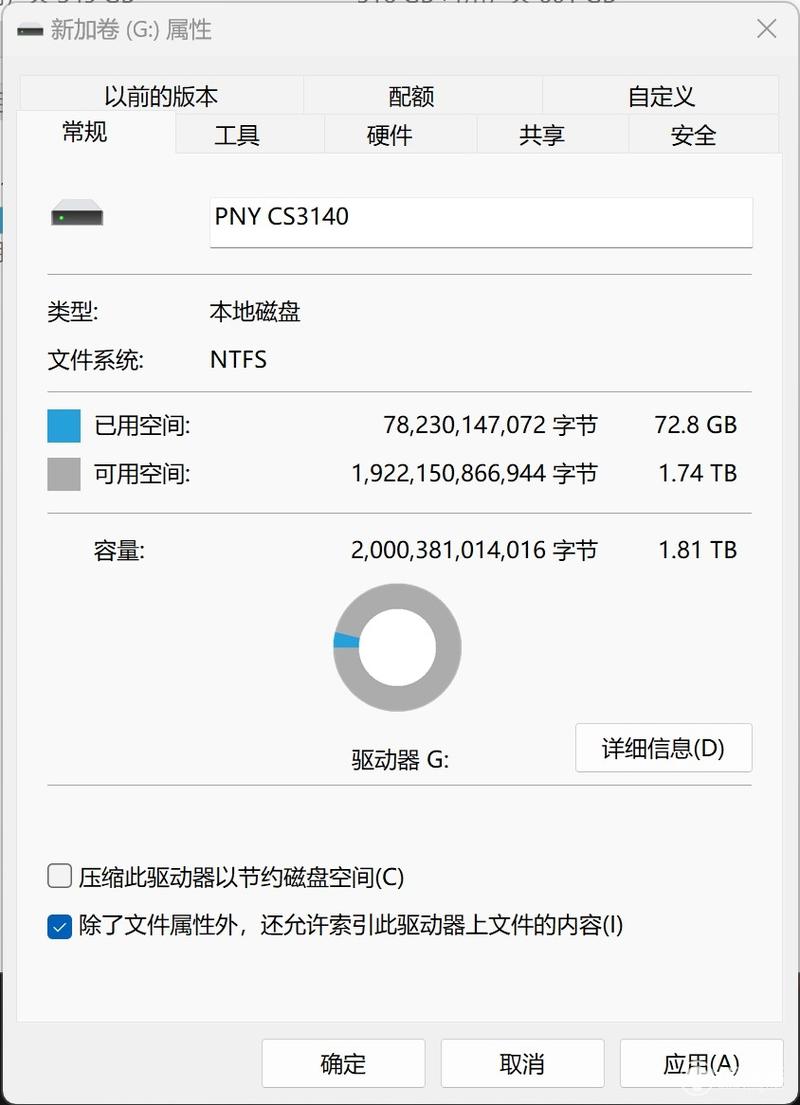Uncheck the file content indexing checkbox

tap(60, 926)
